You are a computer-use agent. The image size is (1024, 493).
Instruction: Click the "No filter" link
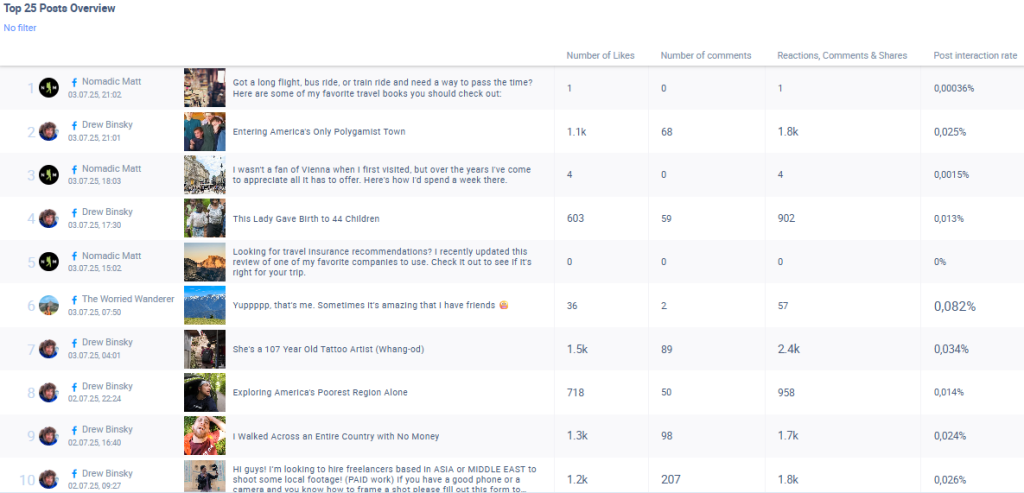pyautogui.click(x=20, y=28)
